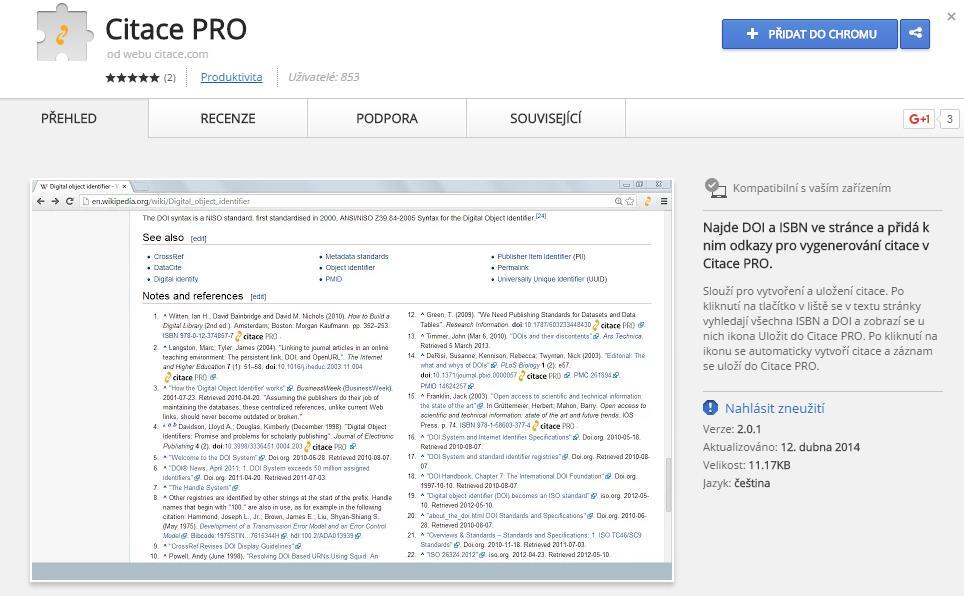The image size is (964, 596).
Task: Click the +1 count bubble showing 3
Action: pos(949,119)
